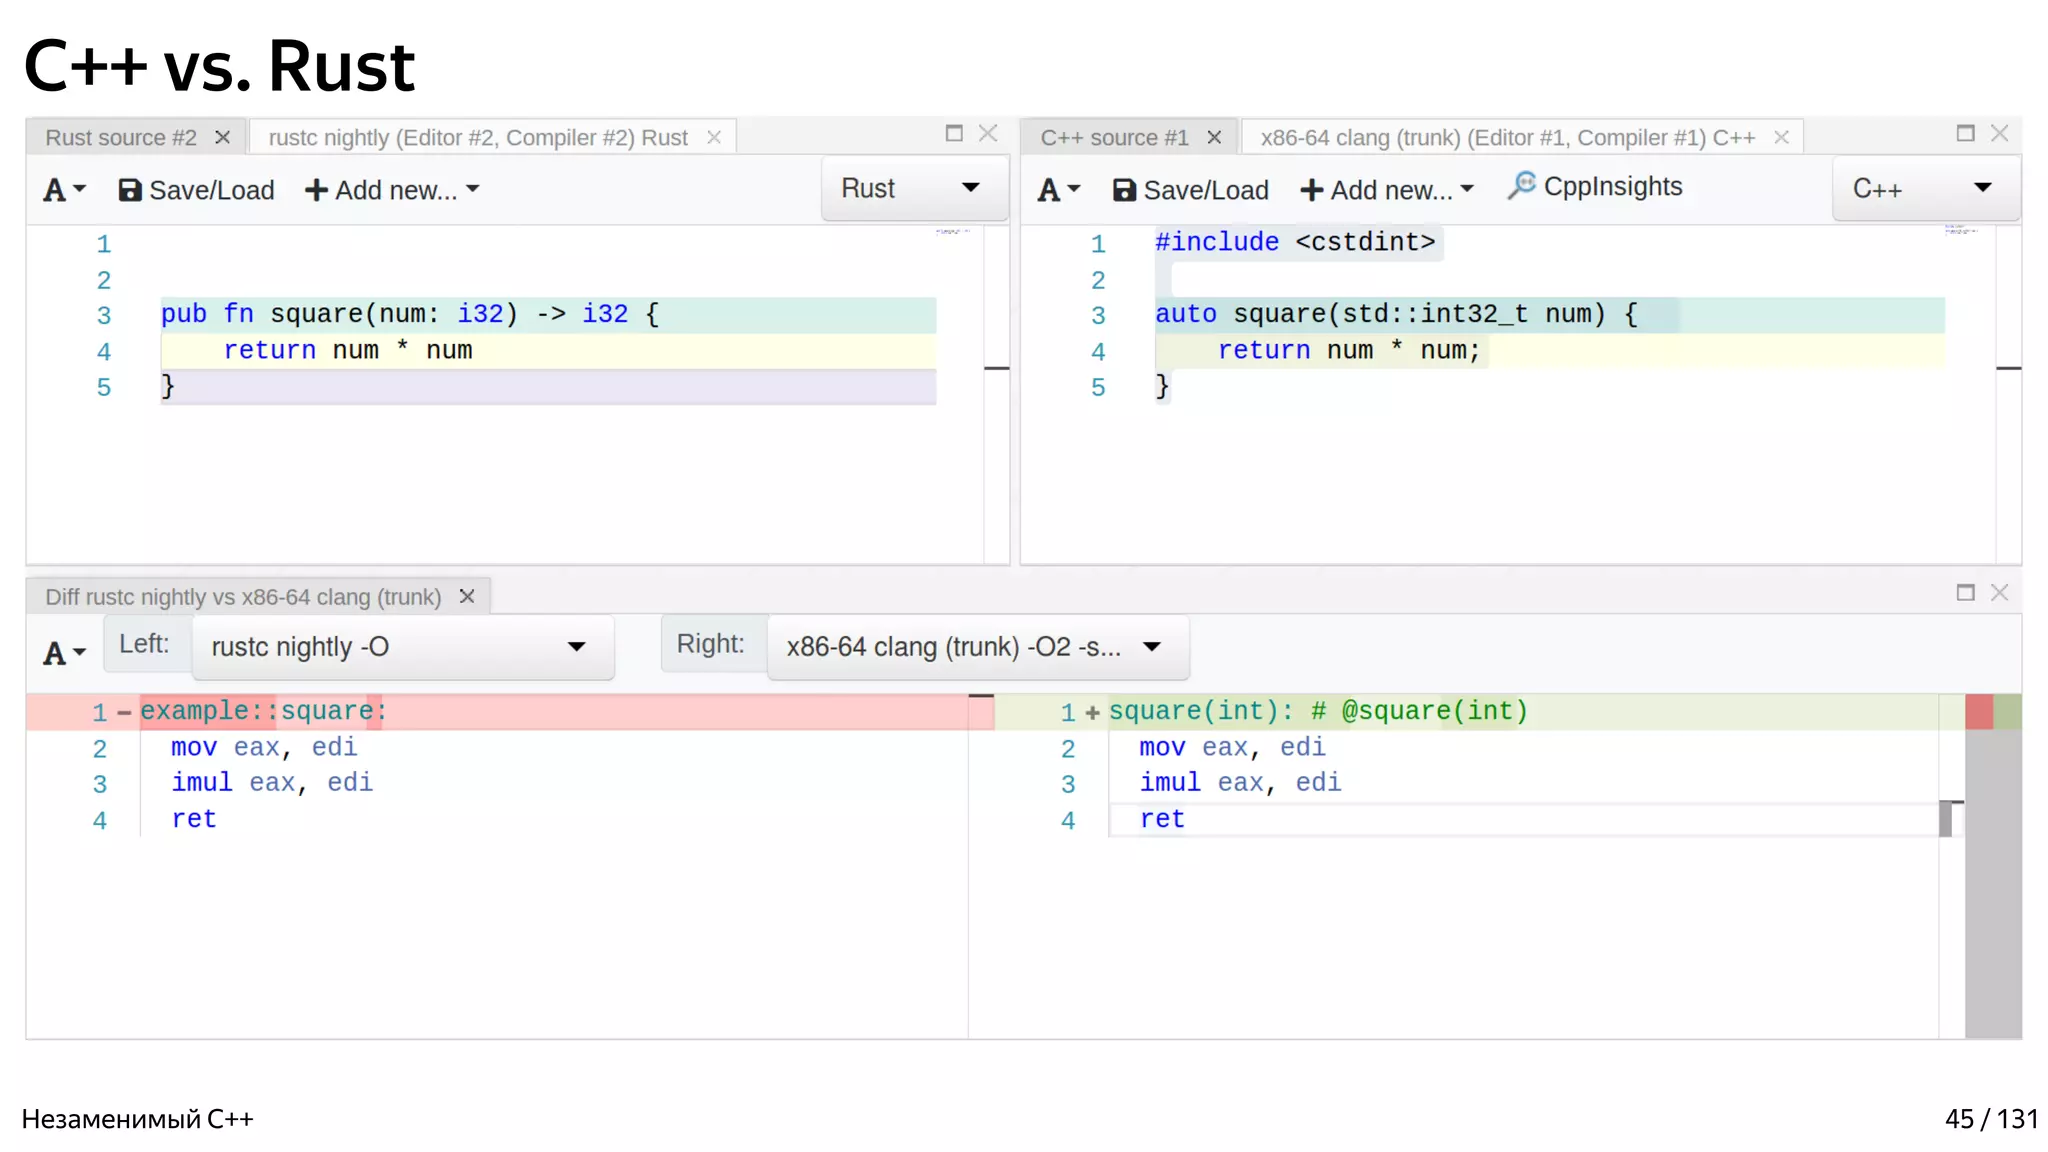Maximize the Diff pane

click(1965, 593)
